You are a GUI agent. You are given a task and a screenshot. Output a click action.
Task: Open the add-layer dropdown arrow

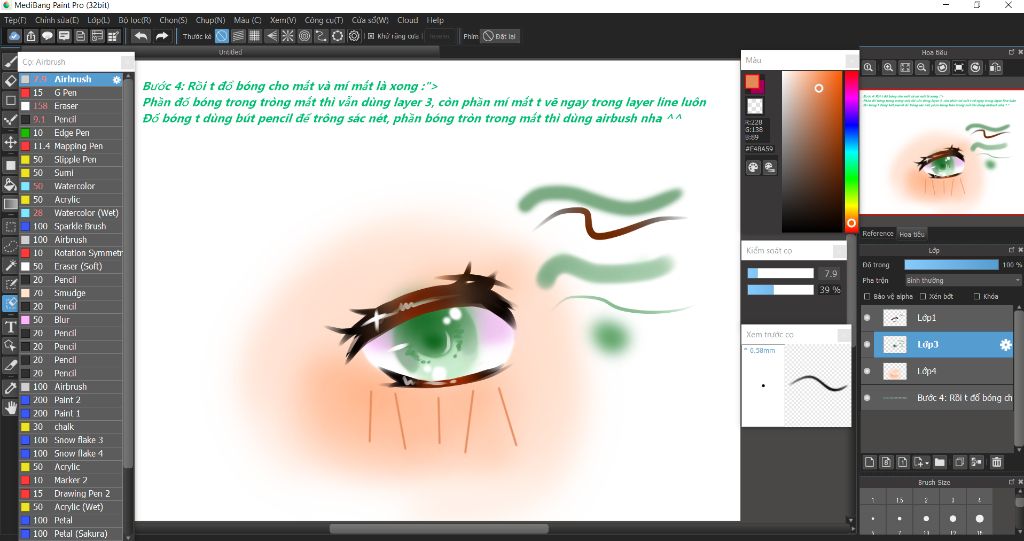point(927,463)
